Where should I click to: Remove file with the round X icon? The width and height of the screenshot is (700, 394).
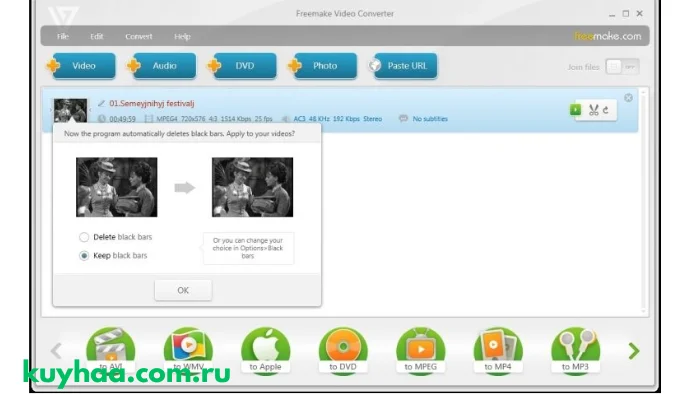(628, 98)
